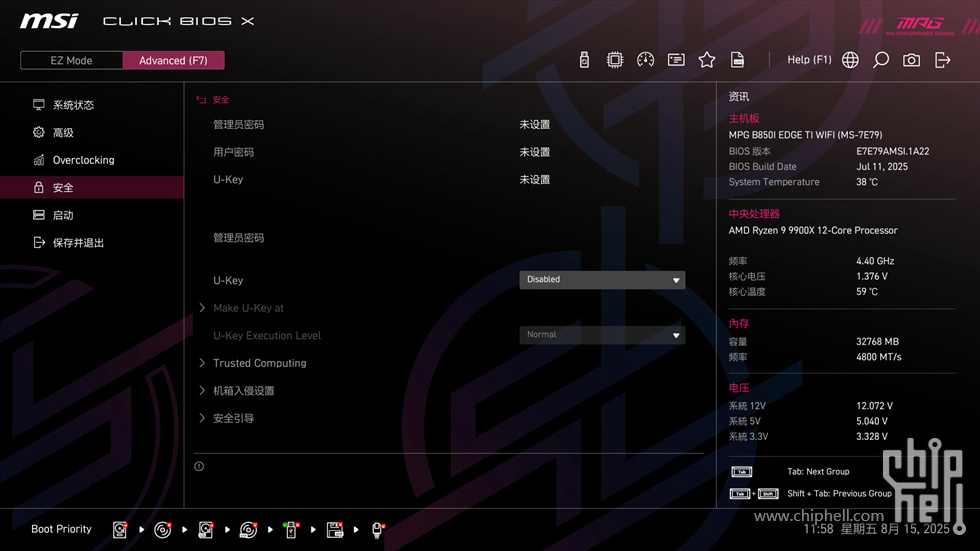Click the search magnifier icon
Image resolution: width=980 pixels, height=551 pixels.
point(881,60)
